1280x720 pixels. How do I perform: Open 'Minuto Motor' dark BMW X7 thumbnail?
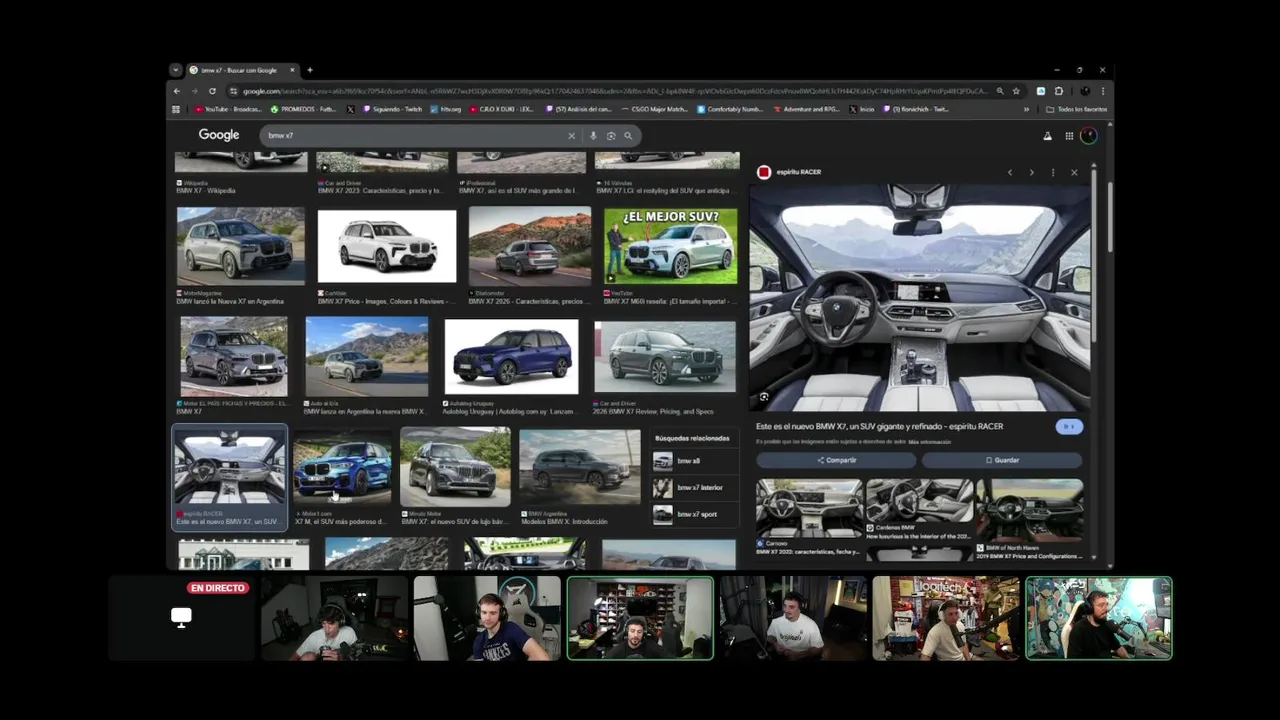point(455,467)
